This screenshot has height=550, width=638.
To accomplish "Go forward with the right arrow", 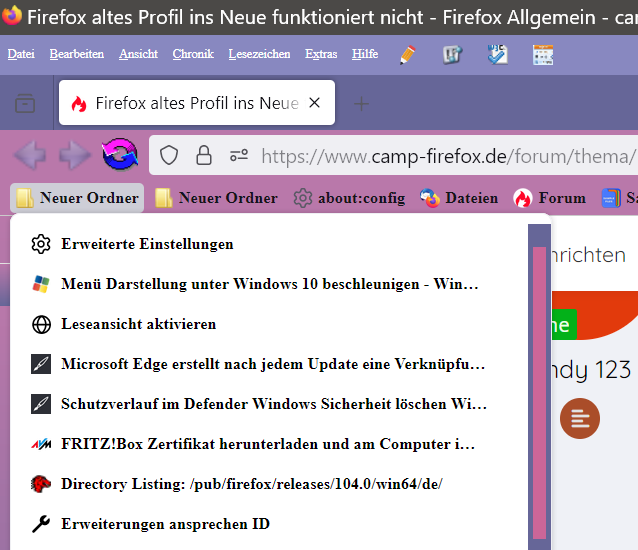I will [x=74, y=155].
